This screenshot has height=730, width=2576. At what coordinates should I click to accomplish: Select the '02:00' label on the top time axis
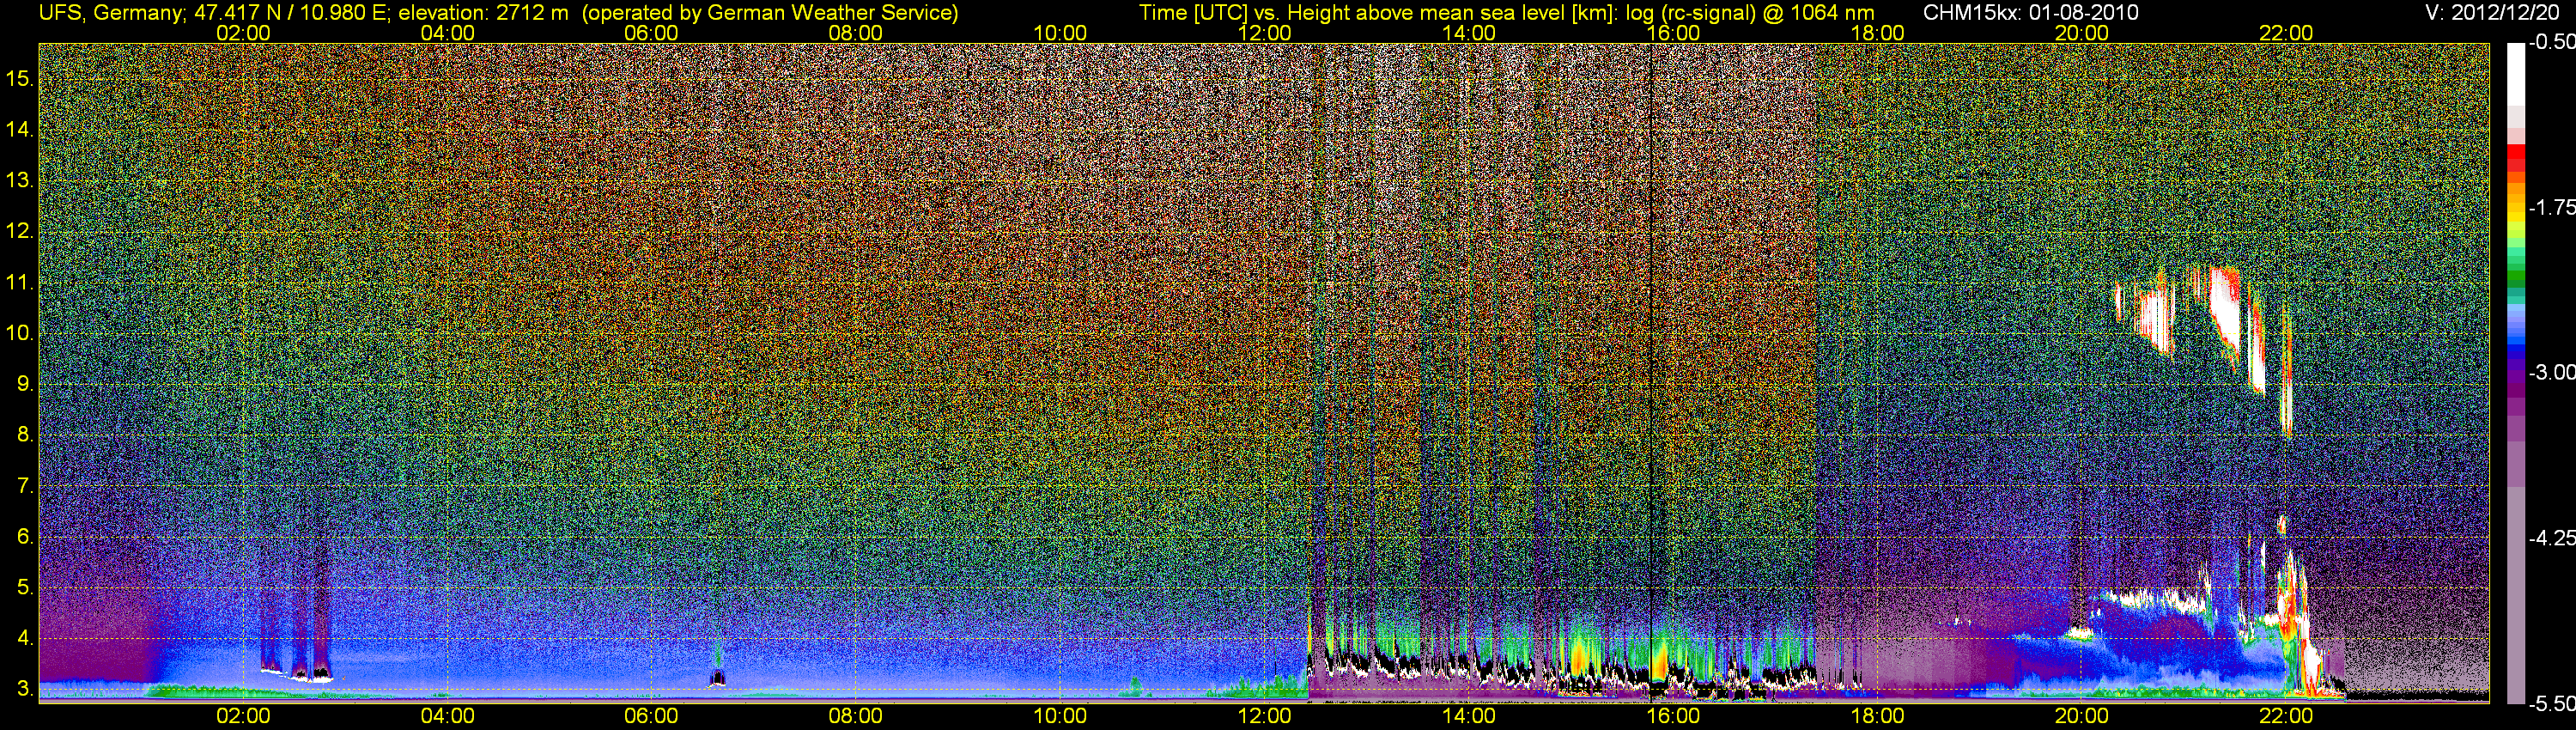243,33
